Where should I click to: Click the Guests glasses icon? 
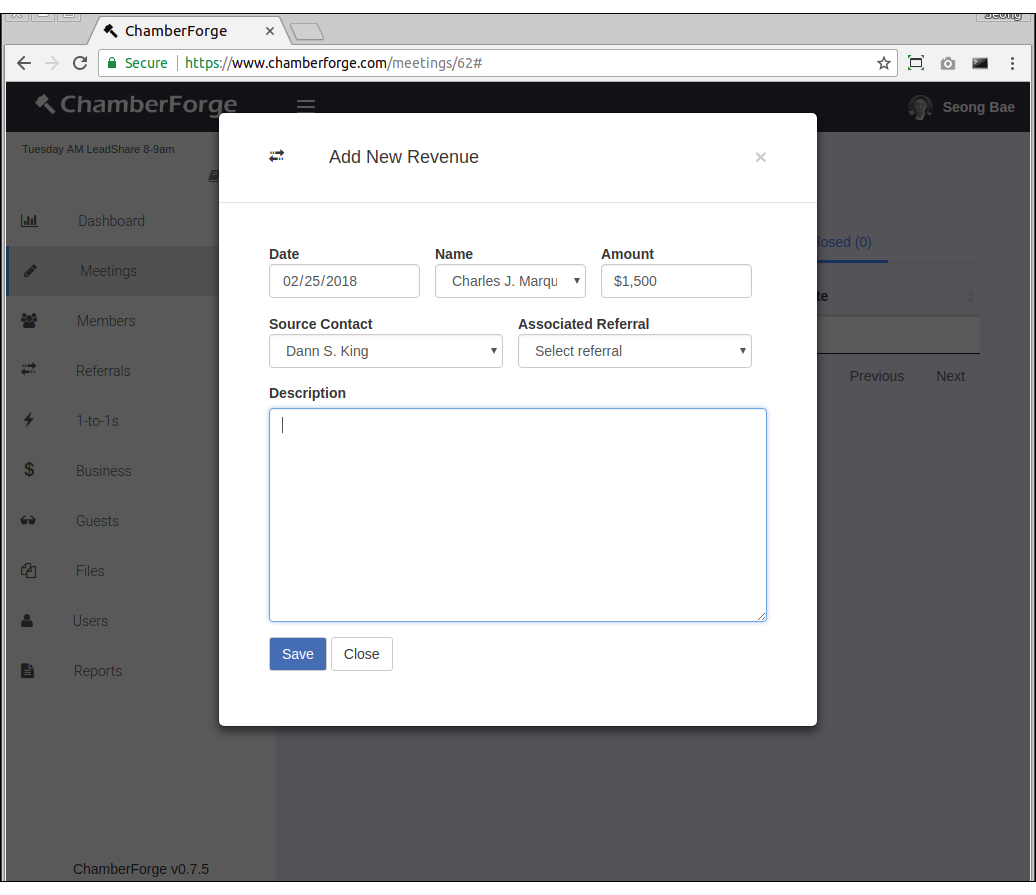pyautogui.click(x=29, y=521)
